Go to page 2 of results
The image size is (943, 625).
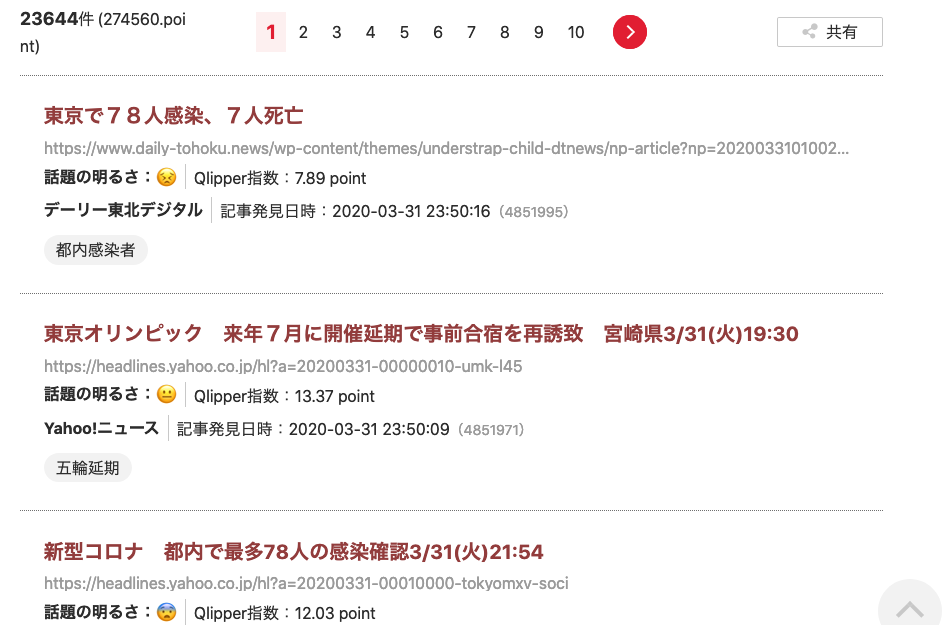tap(303, 33)
